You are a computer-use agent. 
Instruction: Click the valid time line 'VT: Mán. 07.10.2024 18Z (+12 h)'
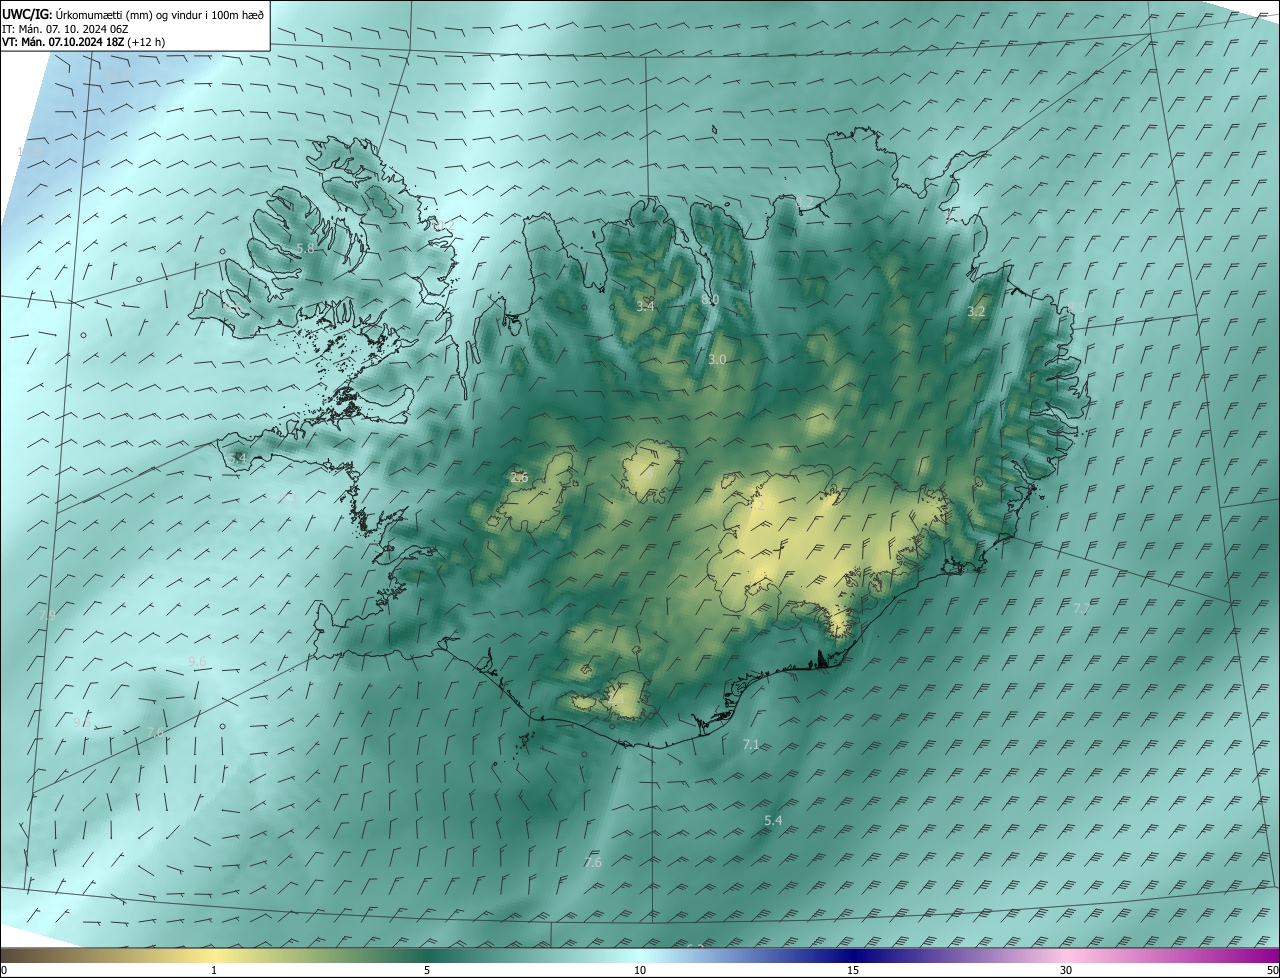click(x=83, y=42)
